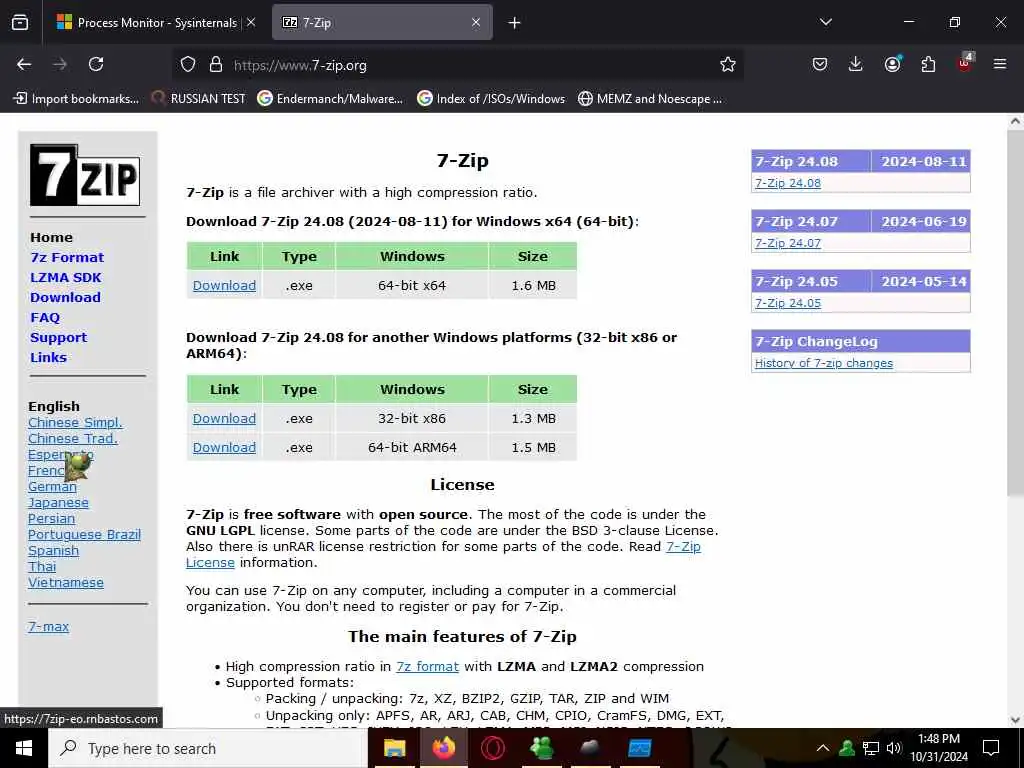Switch to Process Monitor - Sysinternals tab
Image resolution: width=1024 pixels, height=768 pixels.
tap(156, 22)
